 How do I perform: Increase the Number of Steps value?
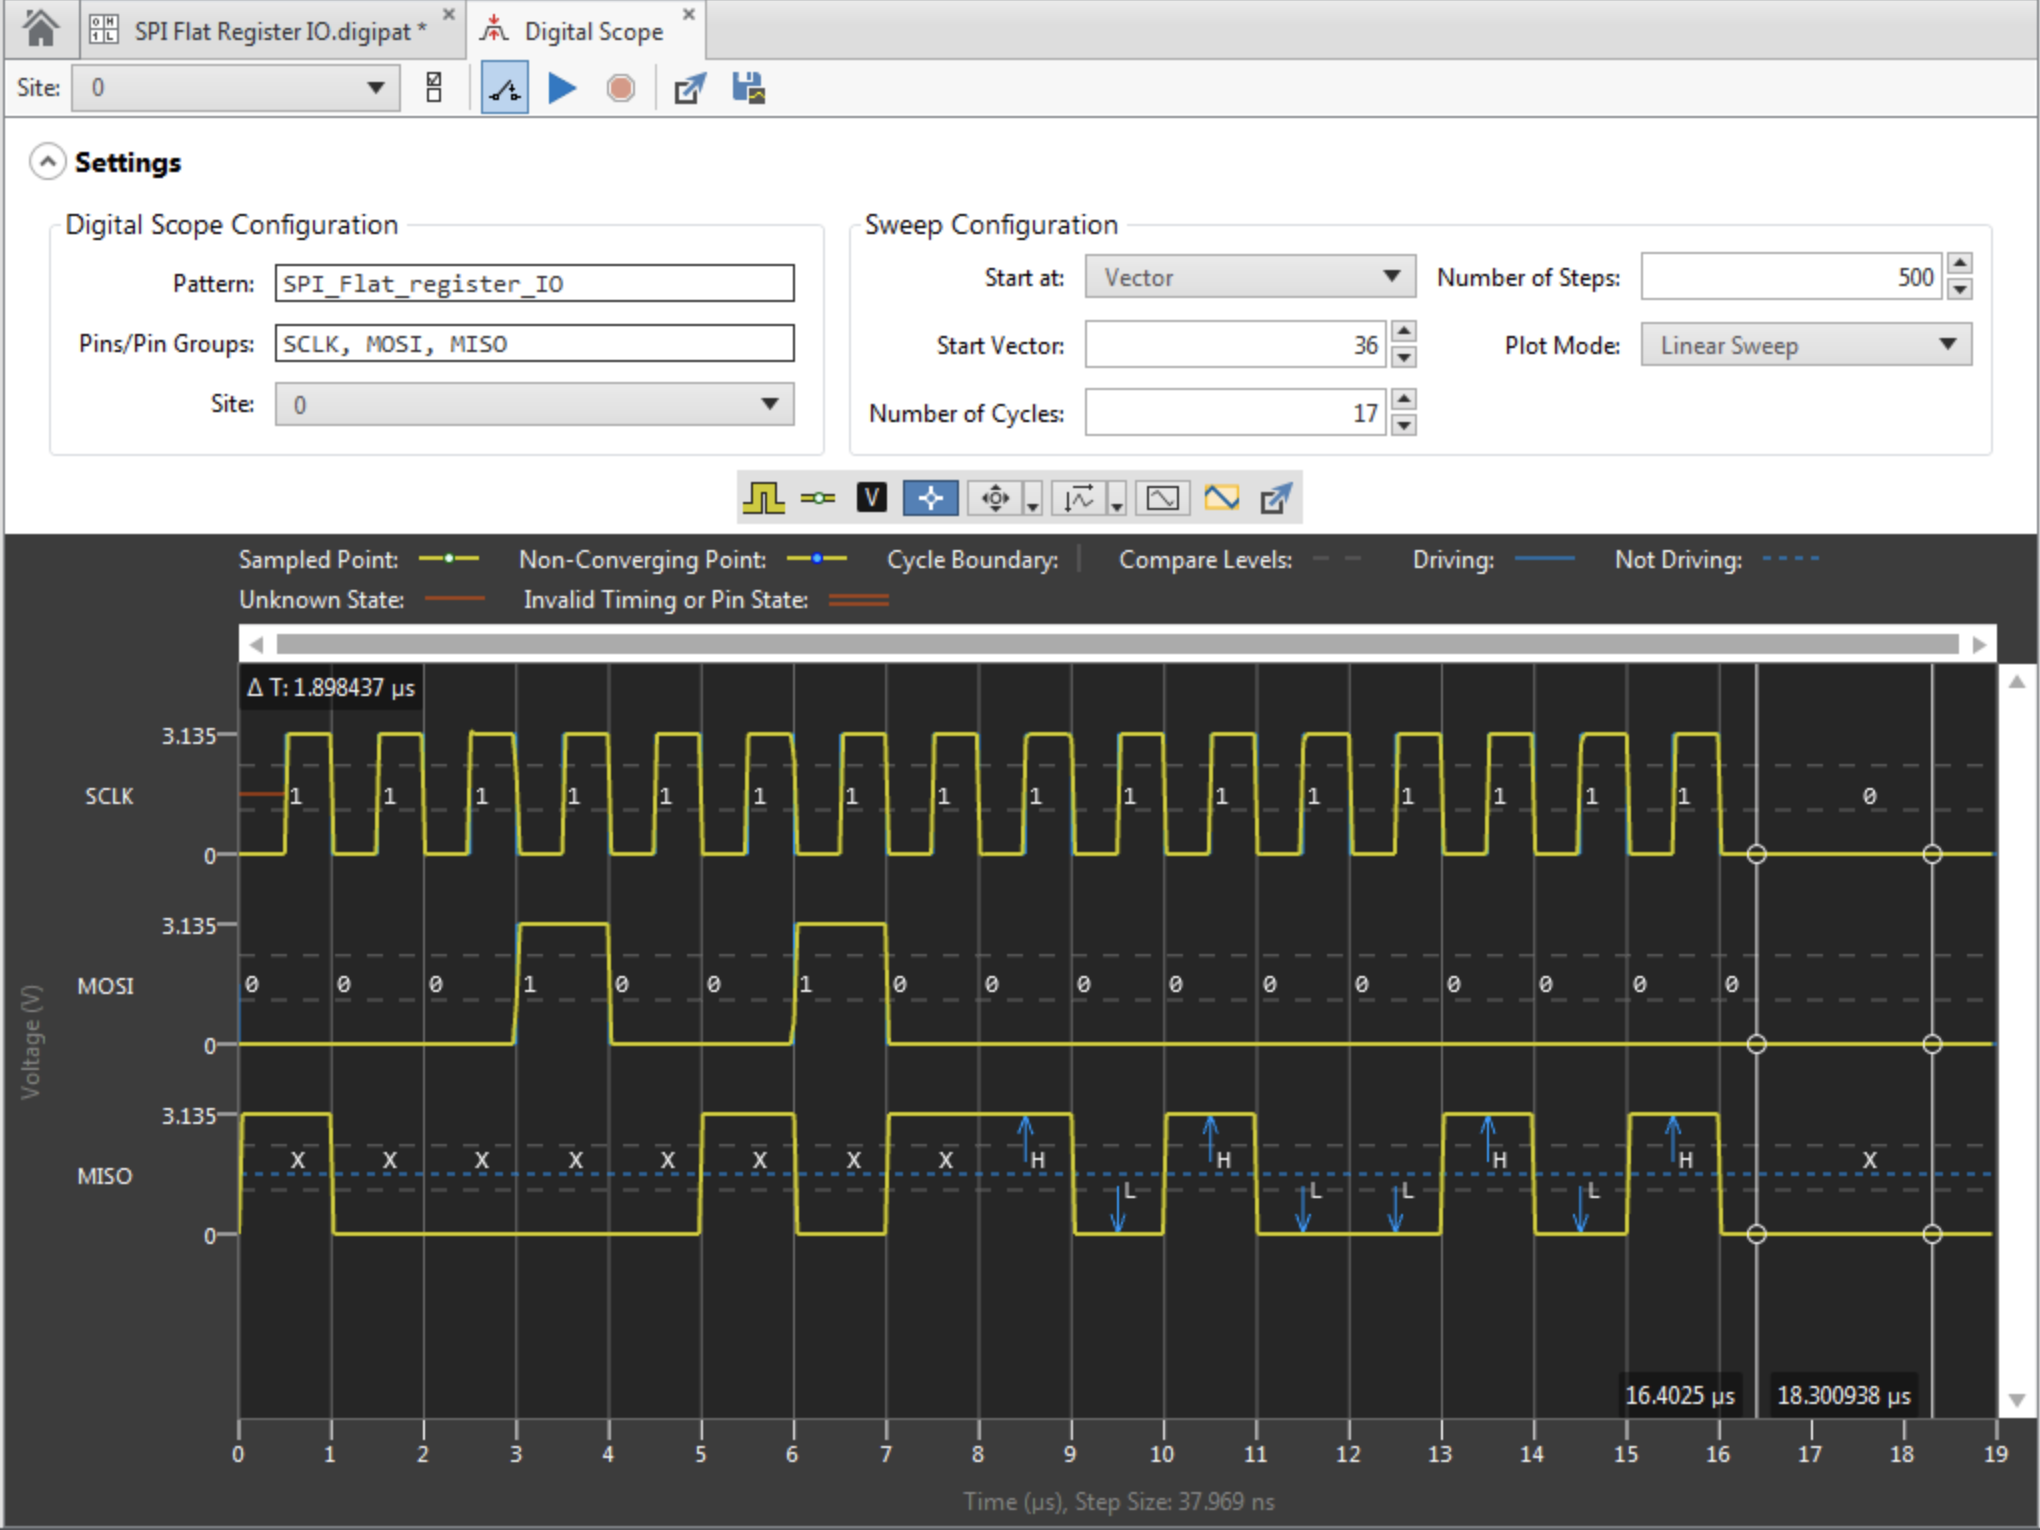[1960, 264]
